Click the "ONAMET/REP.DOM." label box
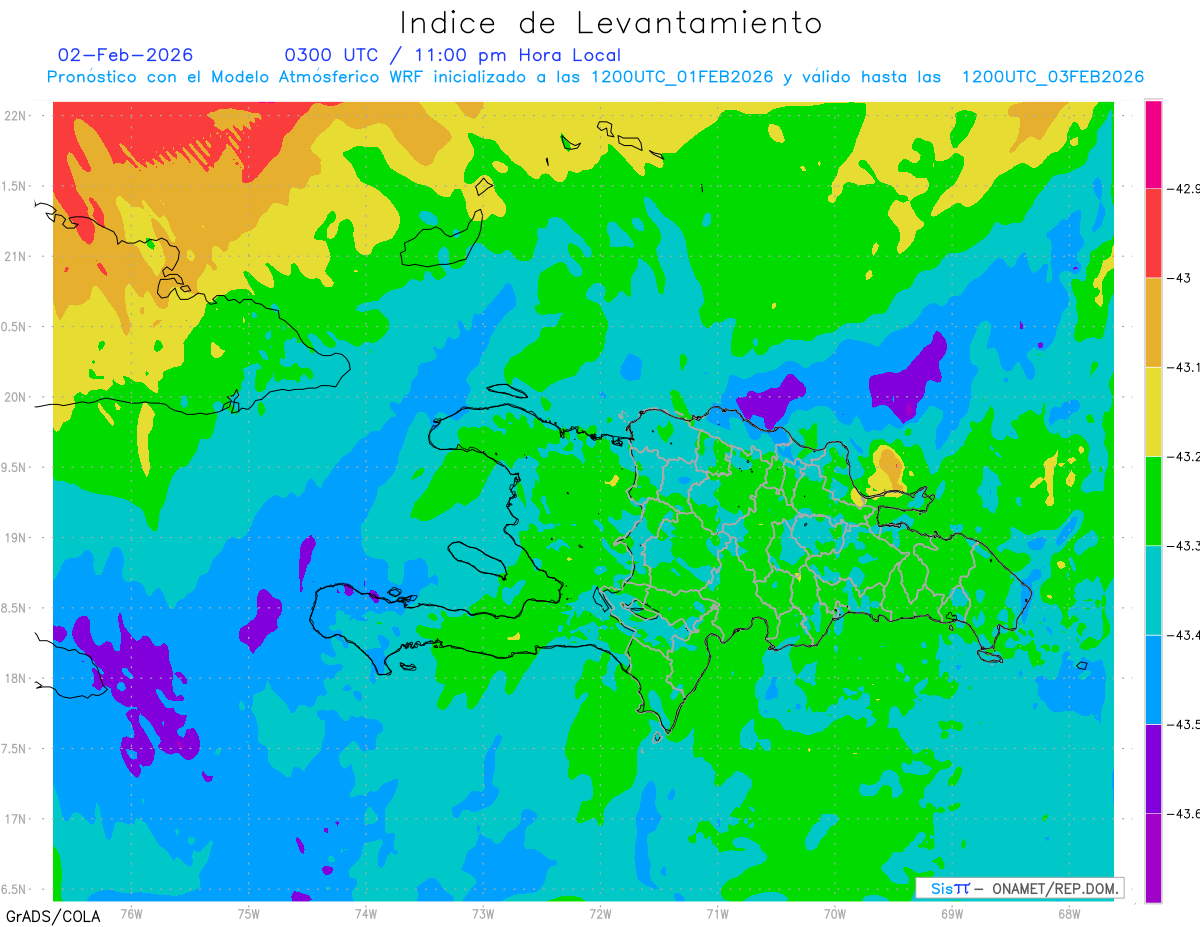1200x927 pixels. click(1019, 888)
